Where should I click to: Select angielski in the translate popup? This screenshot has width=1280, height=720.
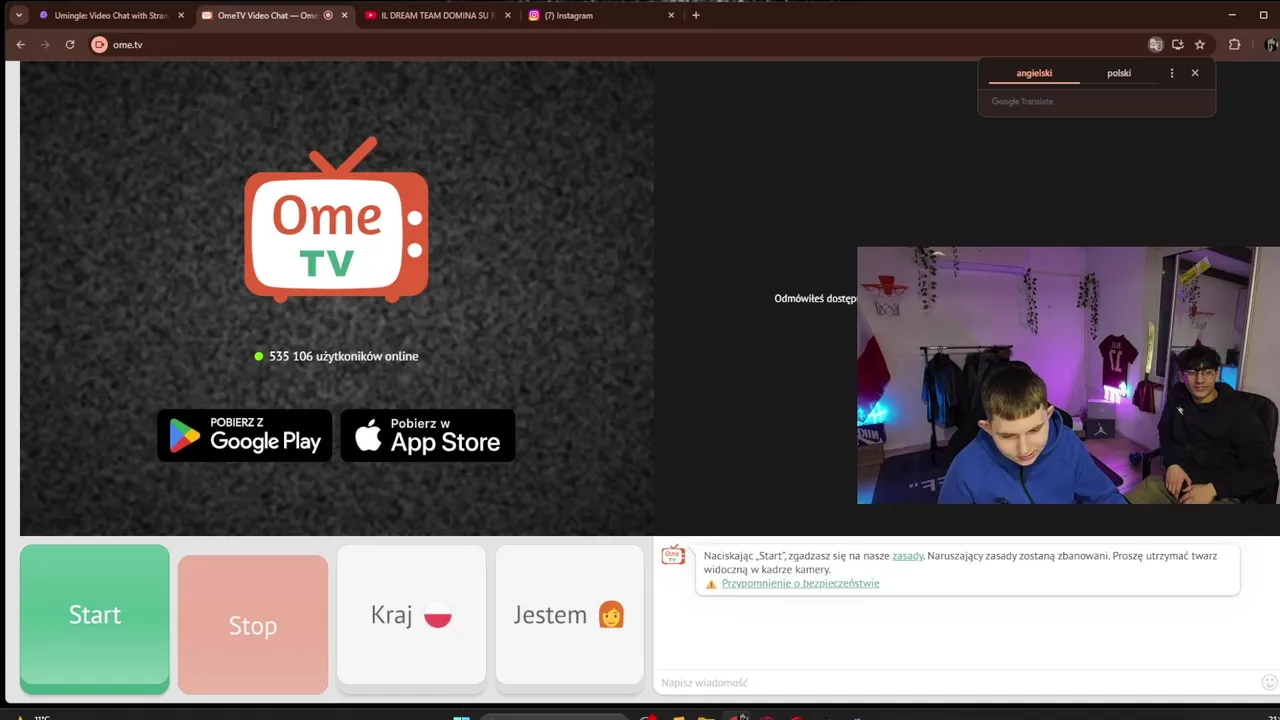point(1034,73)
